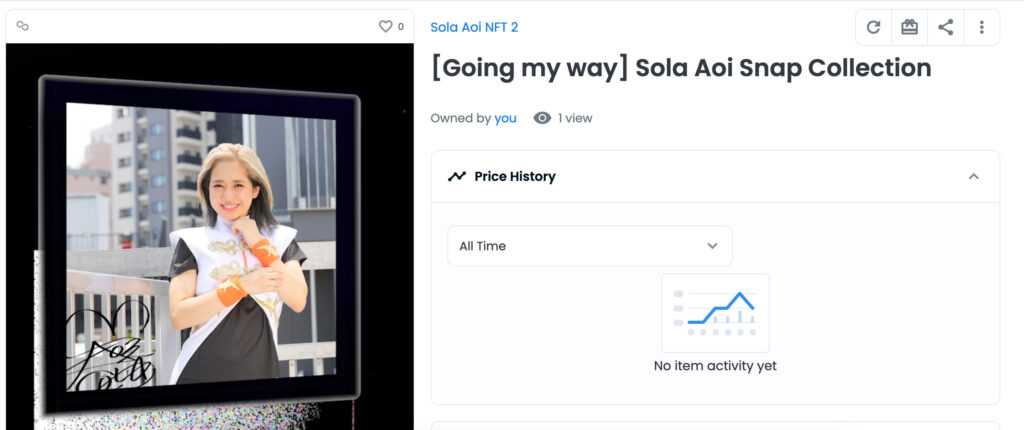Open the All Time range dropdown
1024x430 pixels.
click(x=589, y=246)
